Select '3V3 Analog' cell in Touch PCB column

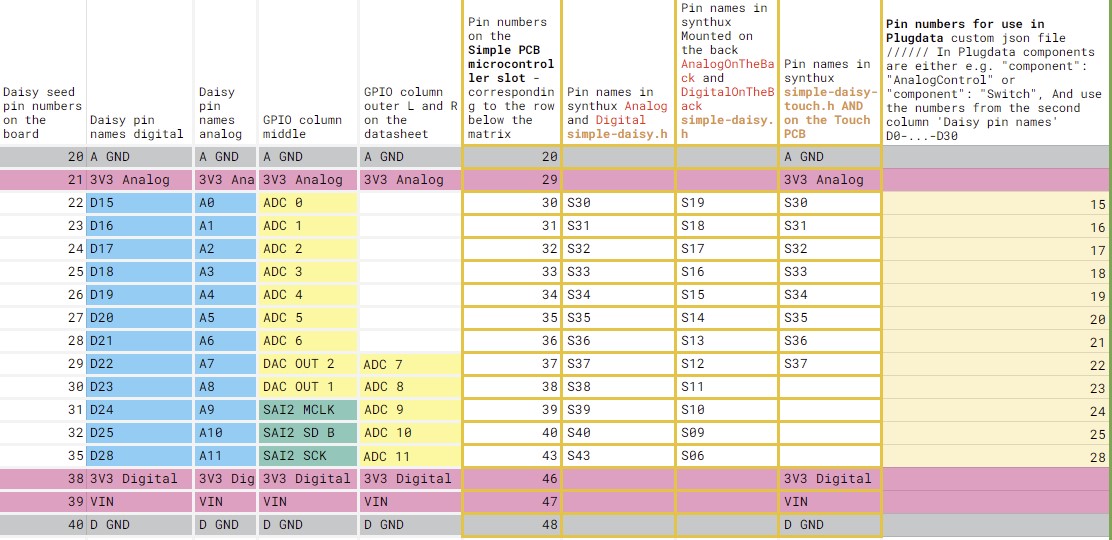[x=830, y=180]
